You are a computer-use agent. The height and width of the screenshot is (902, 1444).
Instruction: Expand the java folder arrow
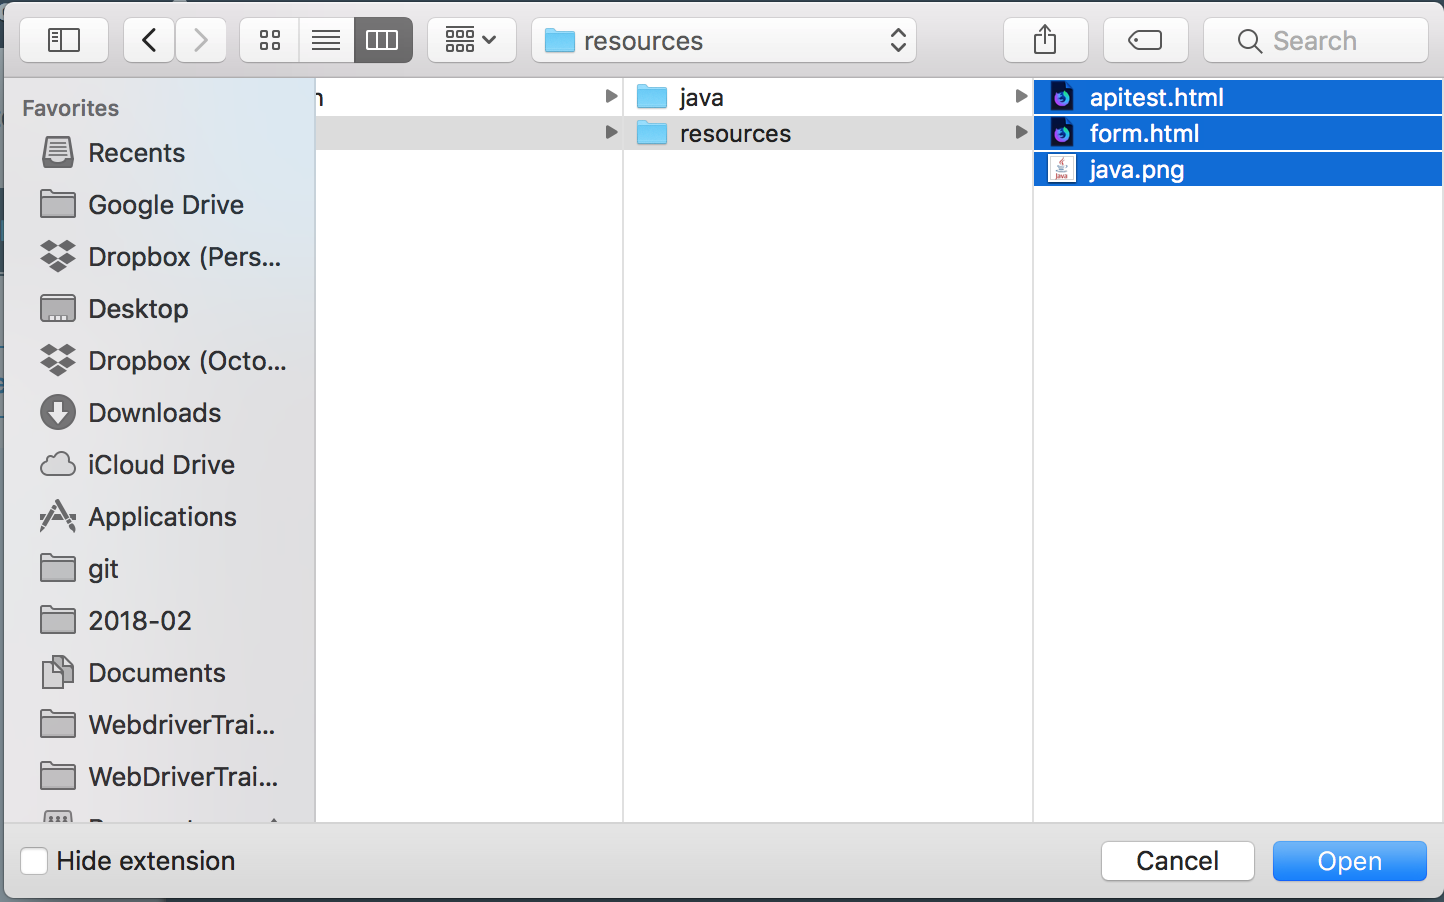click(x=1020, y=97)
